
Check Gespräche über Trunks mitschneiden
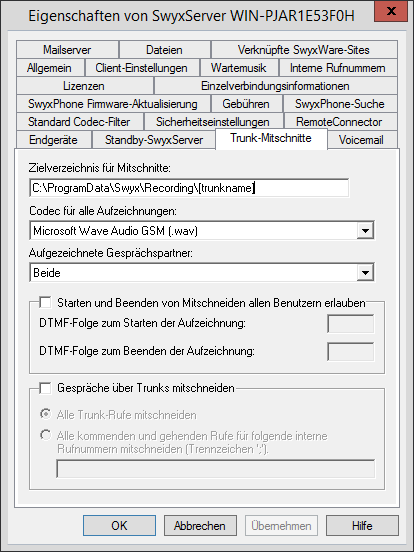click(x=45, y=388)
